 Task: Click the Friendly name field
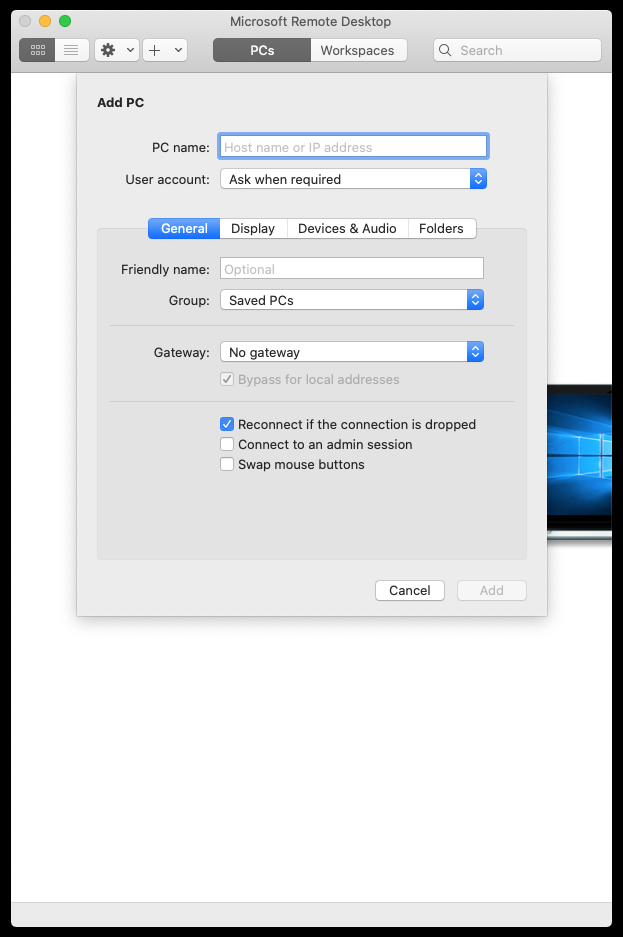(x=352, y=269)
